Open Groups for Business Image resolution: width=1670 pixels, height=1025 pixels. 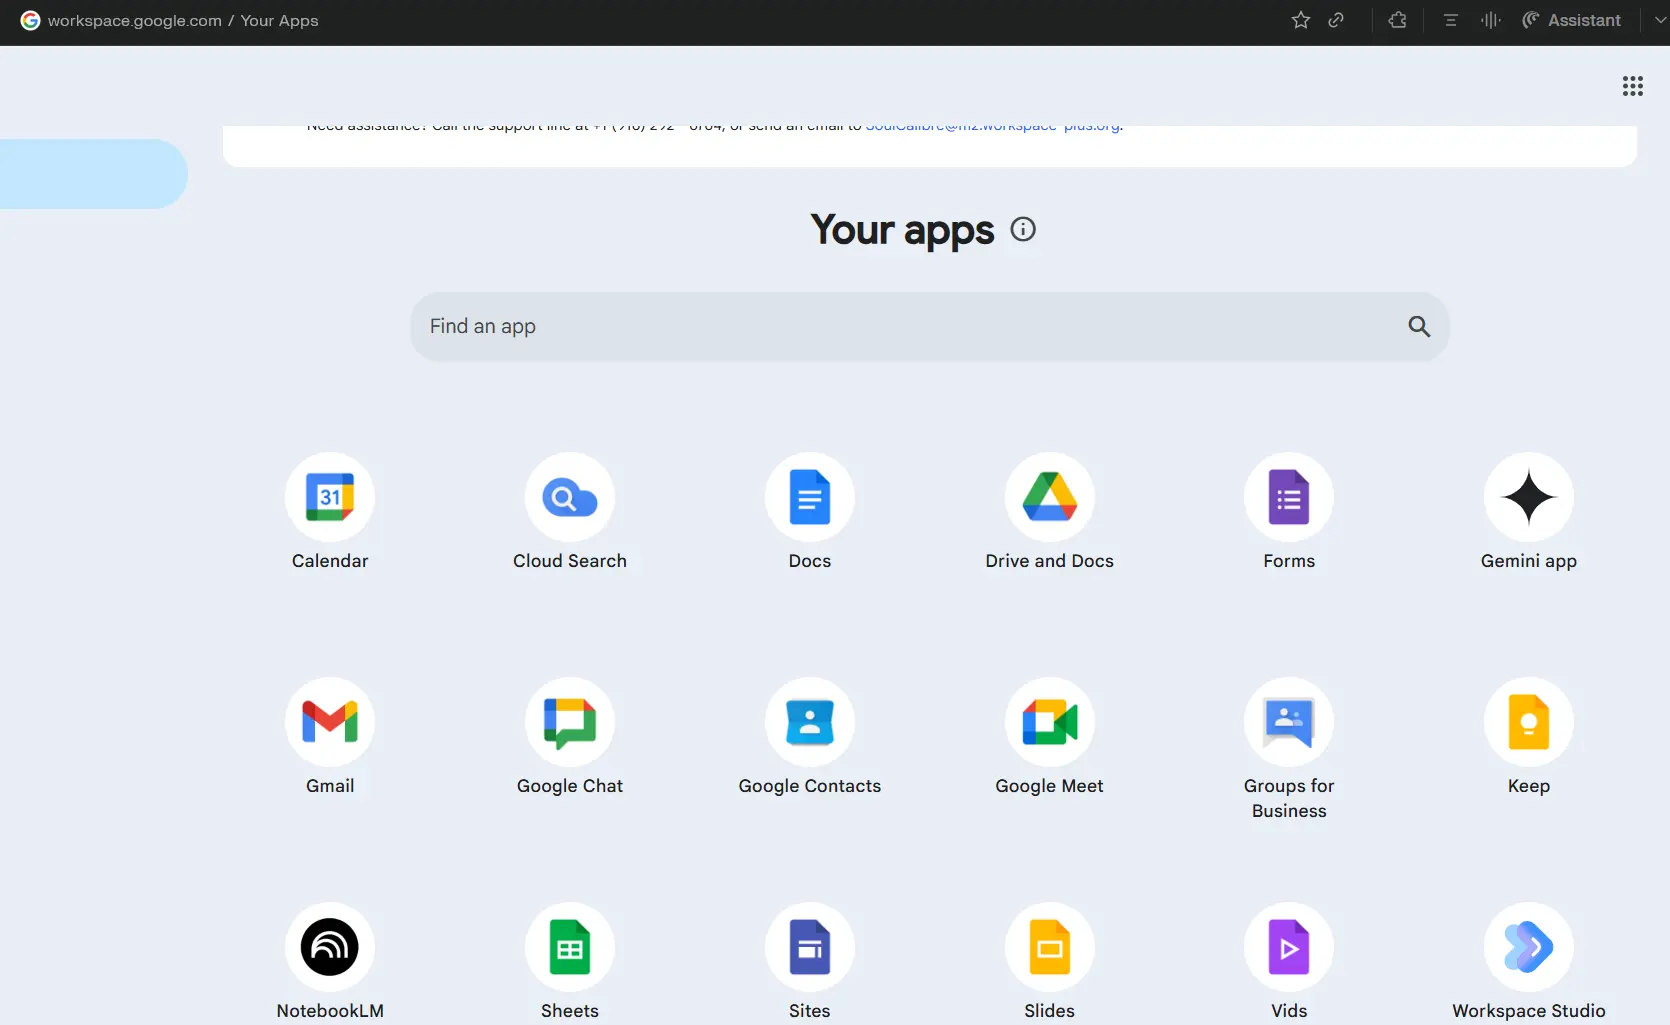tap(1289, 722)
